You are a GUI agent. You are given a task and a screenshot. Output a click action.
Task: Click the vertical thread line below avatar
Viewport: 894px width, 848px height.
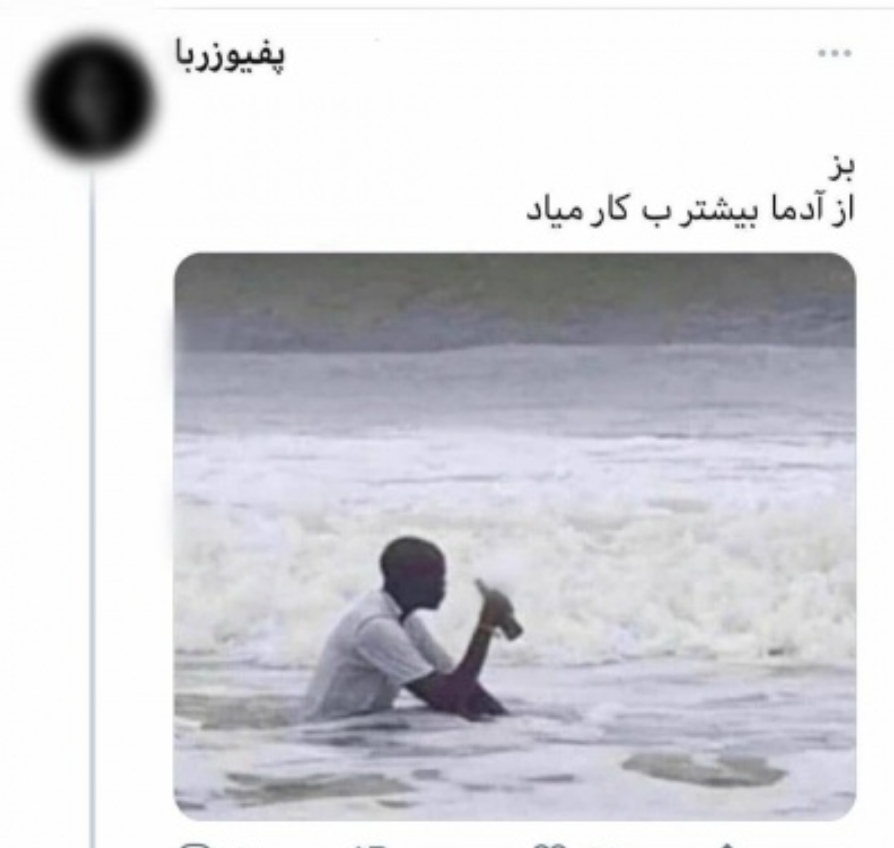pos(92,508)
